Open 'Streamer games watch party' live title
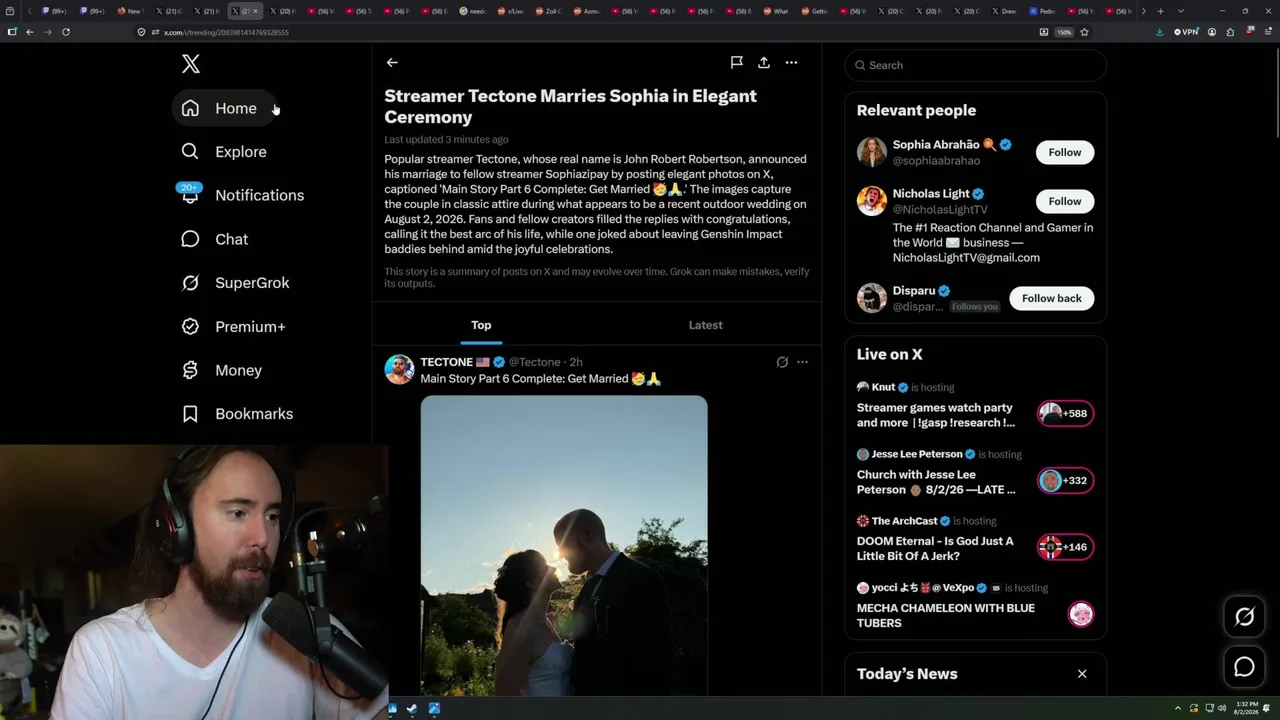 936,415
